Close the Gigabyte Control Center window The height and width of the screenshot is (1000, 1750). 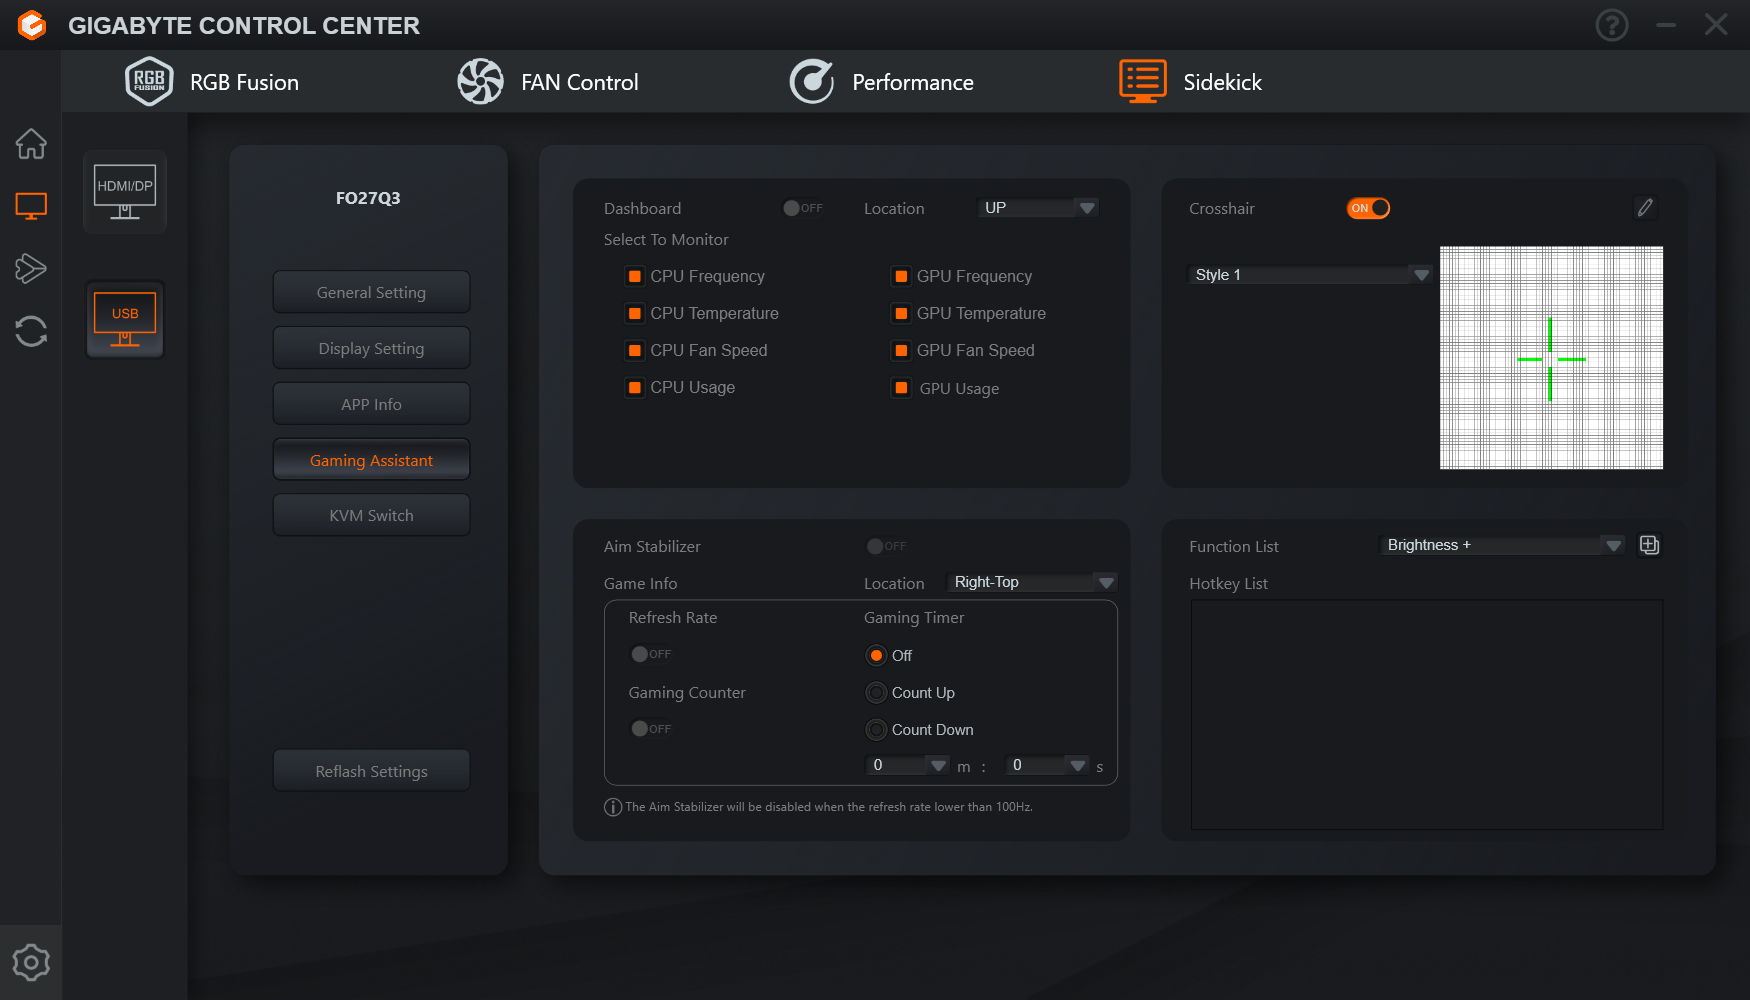(x=1716, y=25)
